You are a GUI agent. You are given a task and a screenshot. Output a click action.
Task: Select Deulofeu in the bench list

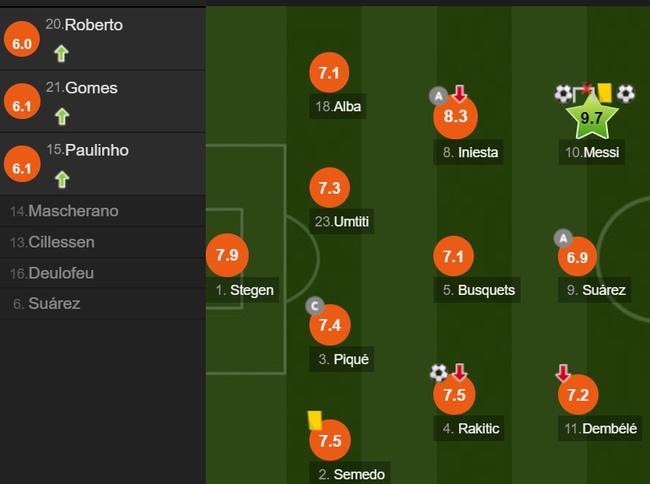coord(103,273)
